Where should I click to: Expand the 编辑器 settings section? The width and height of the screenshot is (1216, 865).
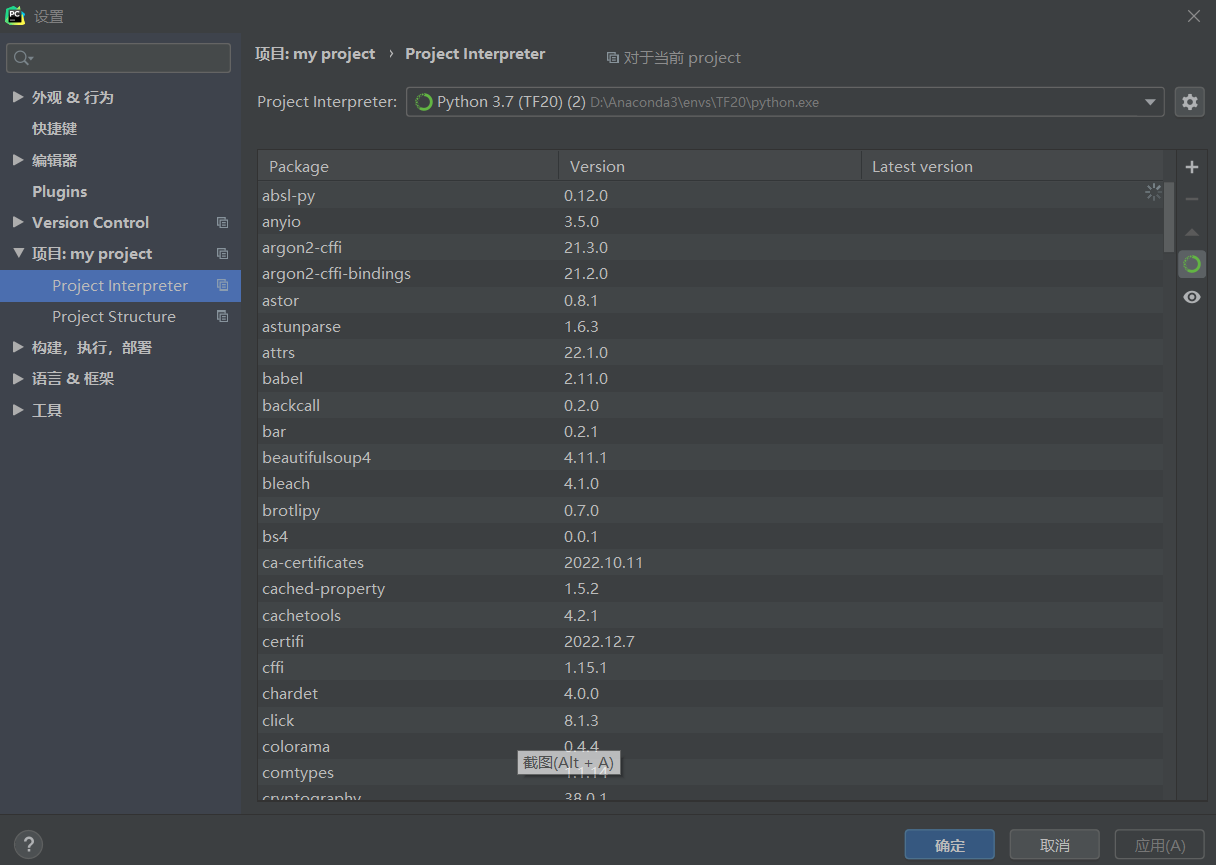click(x=18, y=160)
